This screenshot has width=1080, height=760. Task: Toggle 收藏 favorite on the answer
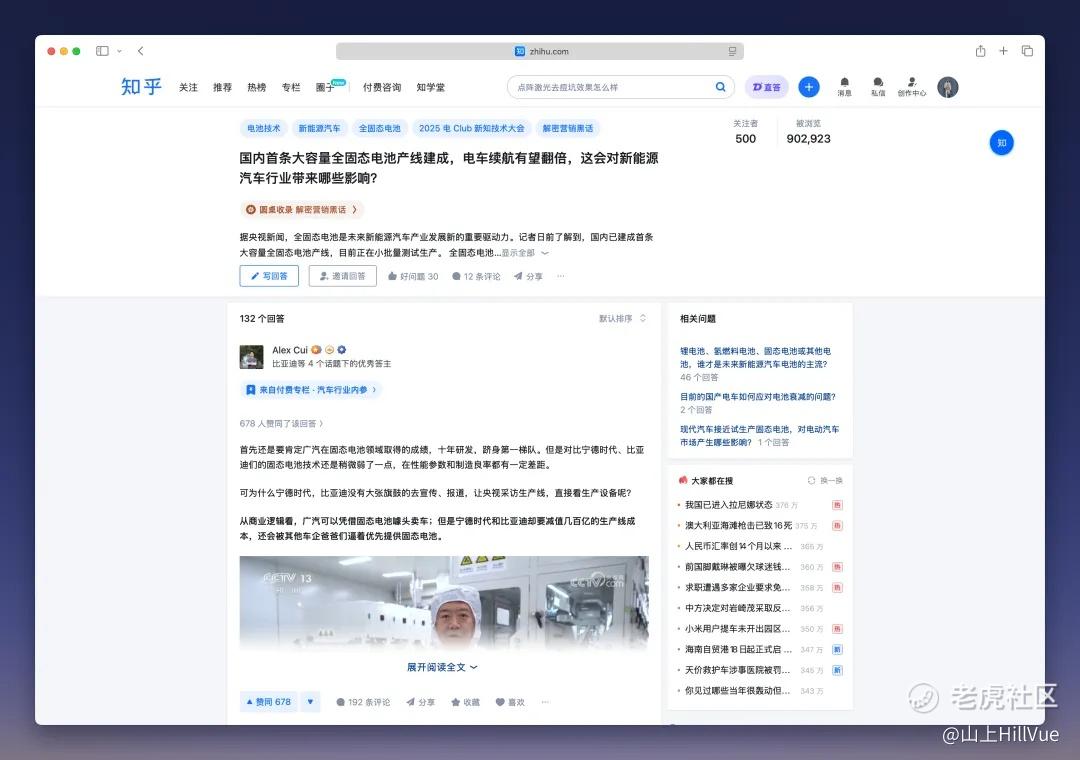[x=465, y=702]
